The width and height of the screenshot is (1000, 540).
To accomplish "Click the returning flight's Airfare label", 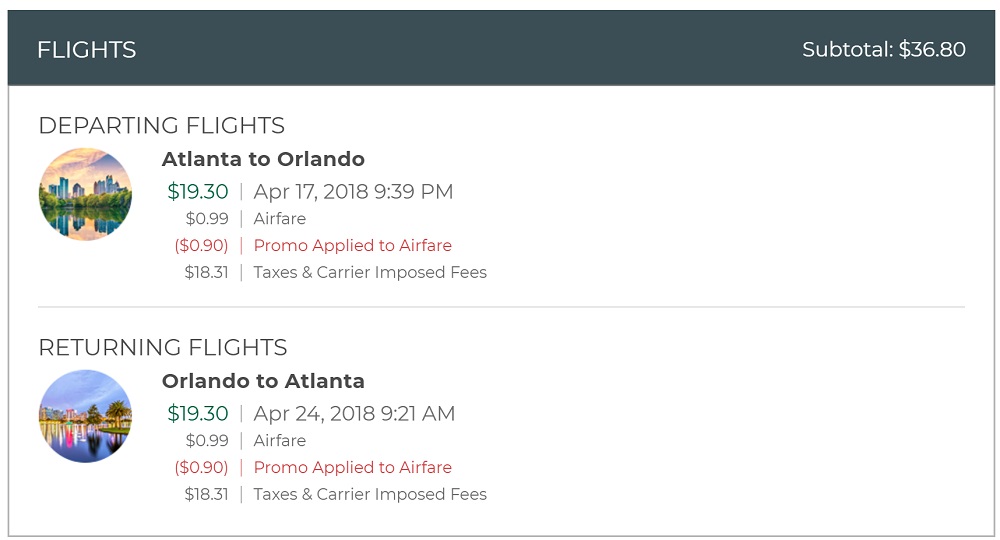I will coord(280,440).
